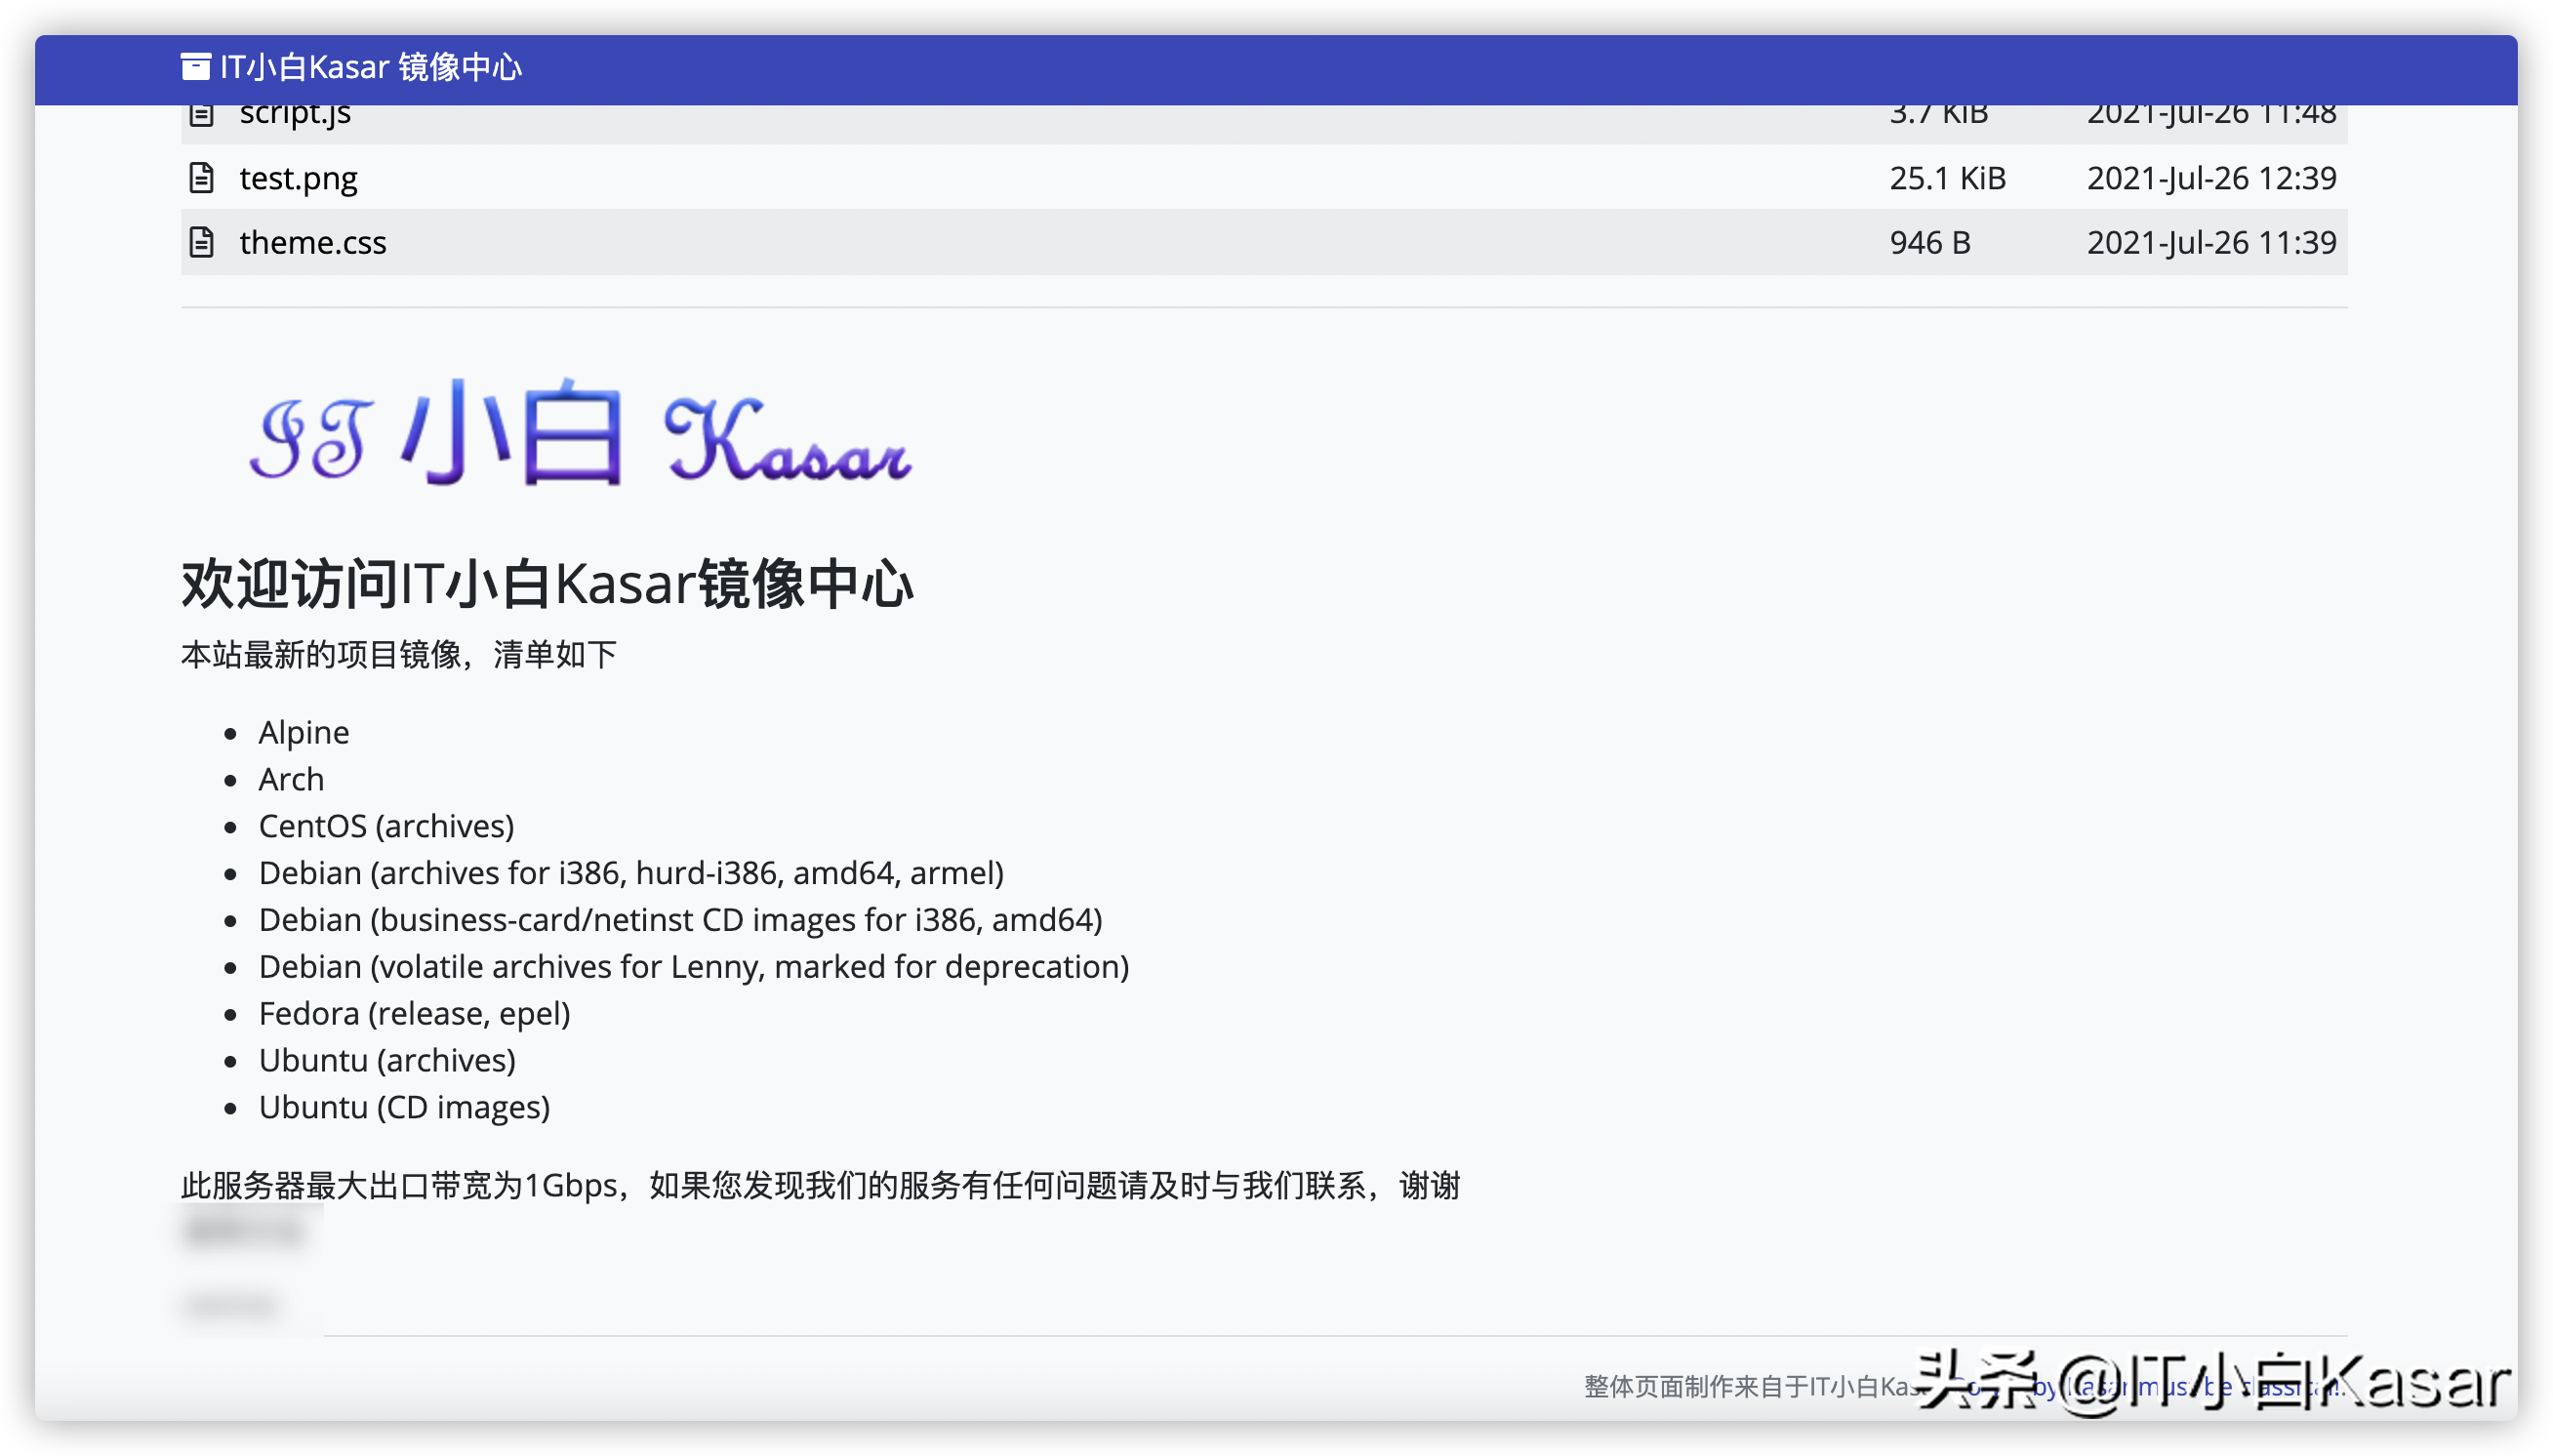Select the CentOS (archives) list item
The image size is (2553, 1456).
pos(386,826)
